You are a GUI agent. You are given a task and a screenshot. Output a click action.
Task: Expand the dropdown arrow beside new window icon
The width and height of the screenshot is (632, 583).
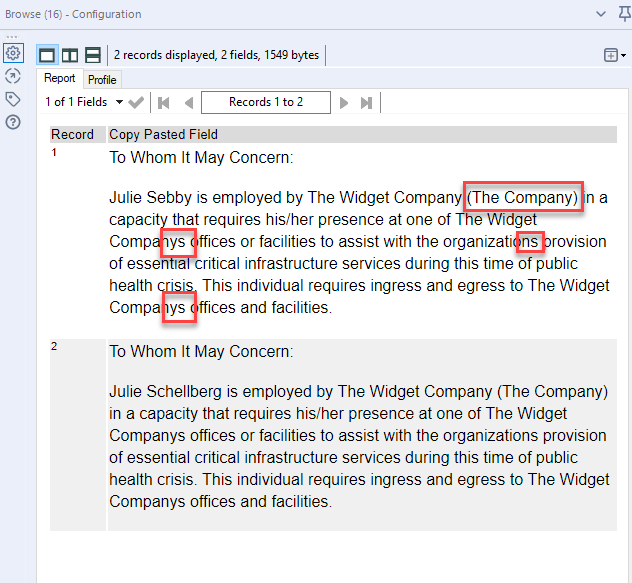(624, 55)
